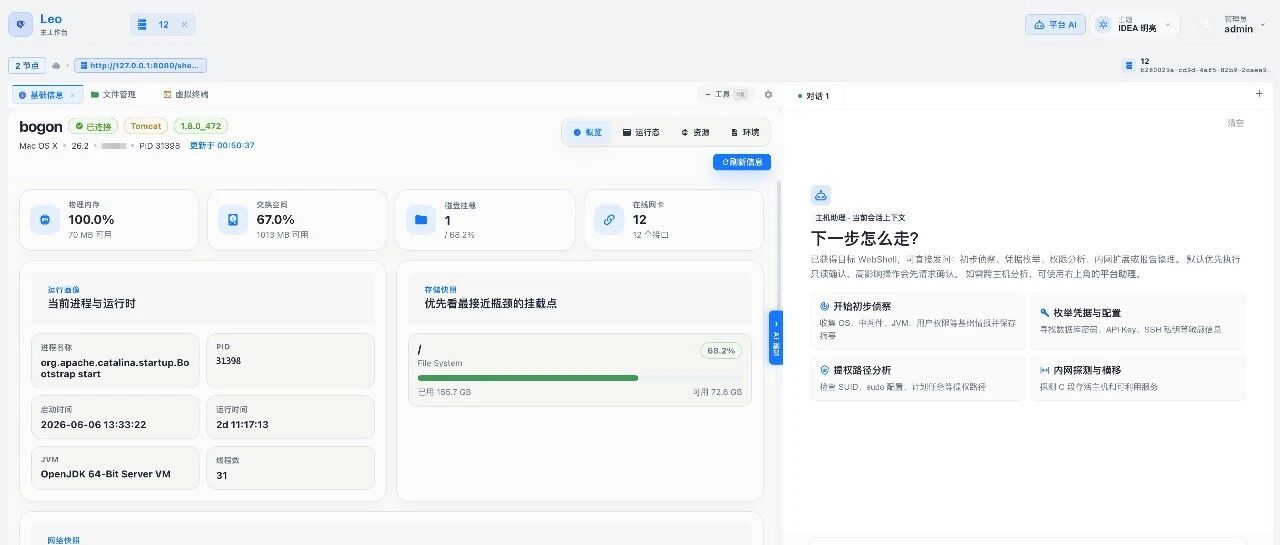
Task: Choose the 开始初步侦察 suggestion card
Action: tap(918, 321)
